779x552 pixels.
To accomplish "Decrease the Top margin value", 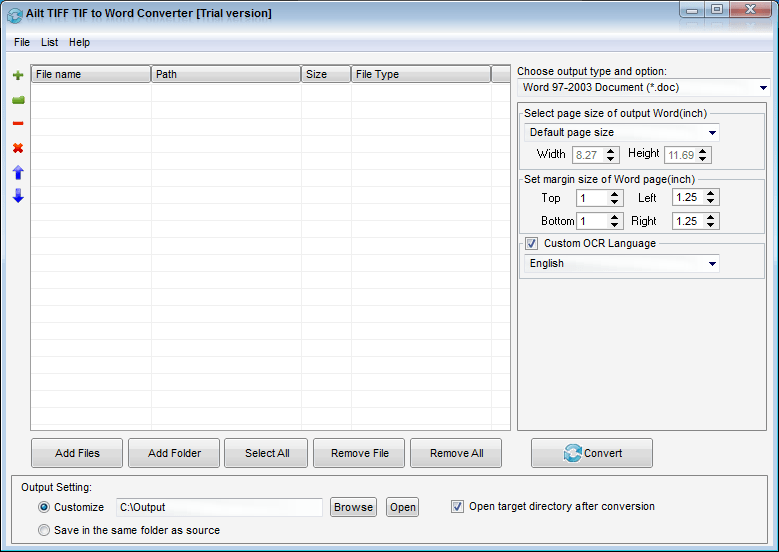I will 615,202.
